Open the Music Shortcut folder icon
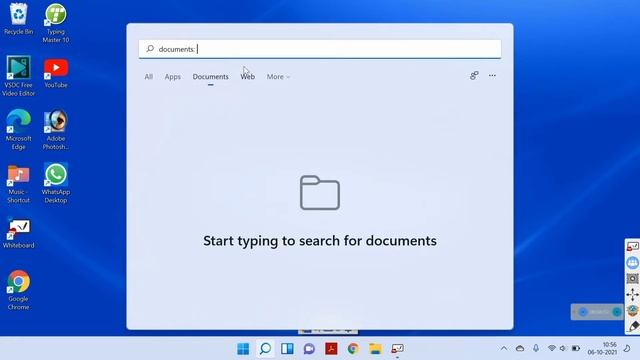 [x=18, y=184]
